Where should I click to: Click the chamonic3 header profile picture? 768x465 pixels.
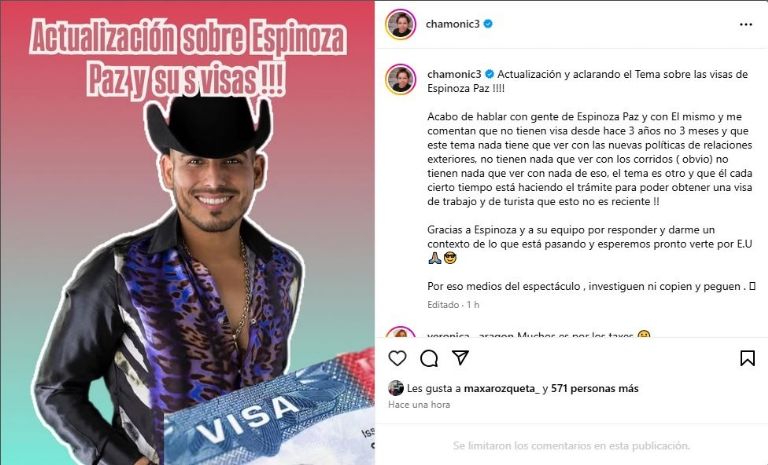(x=400, y=24)
